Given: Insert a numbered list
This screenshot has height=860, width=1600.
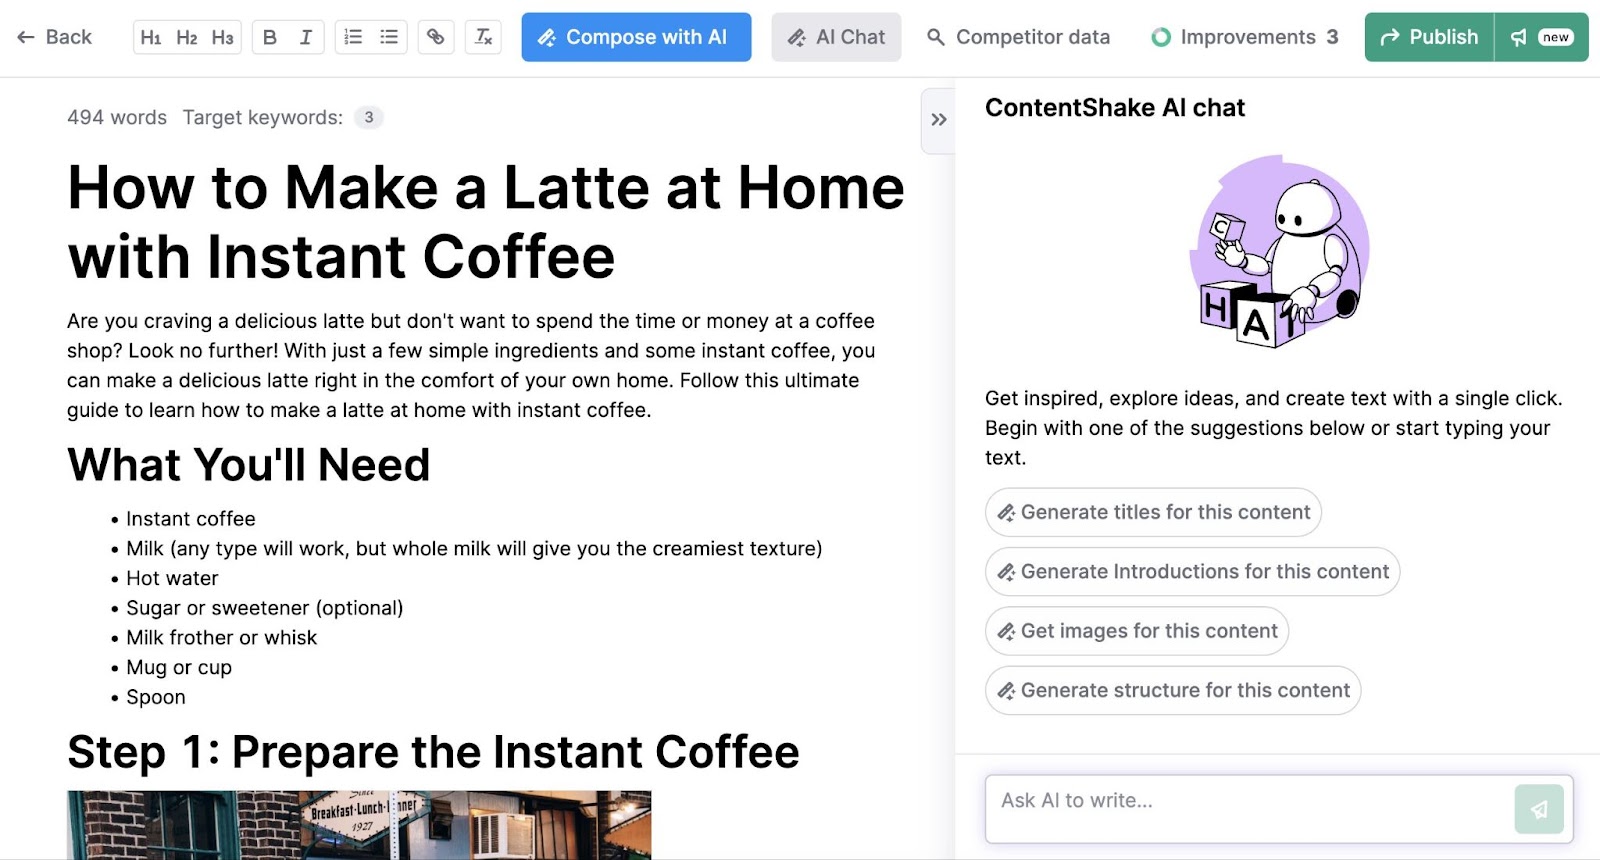Looking at the screenshot, I should click(x=353, y=37).
